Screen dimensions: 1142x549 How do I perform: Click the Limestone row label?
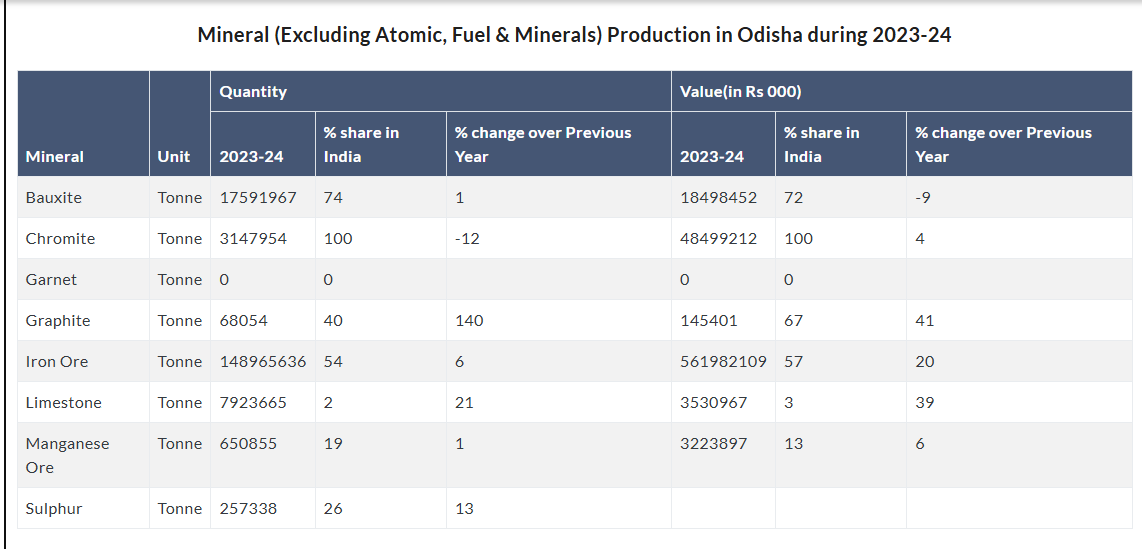[x=64, y=402]
